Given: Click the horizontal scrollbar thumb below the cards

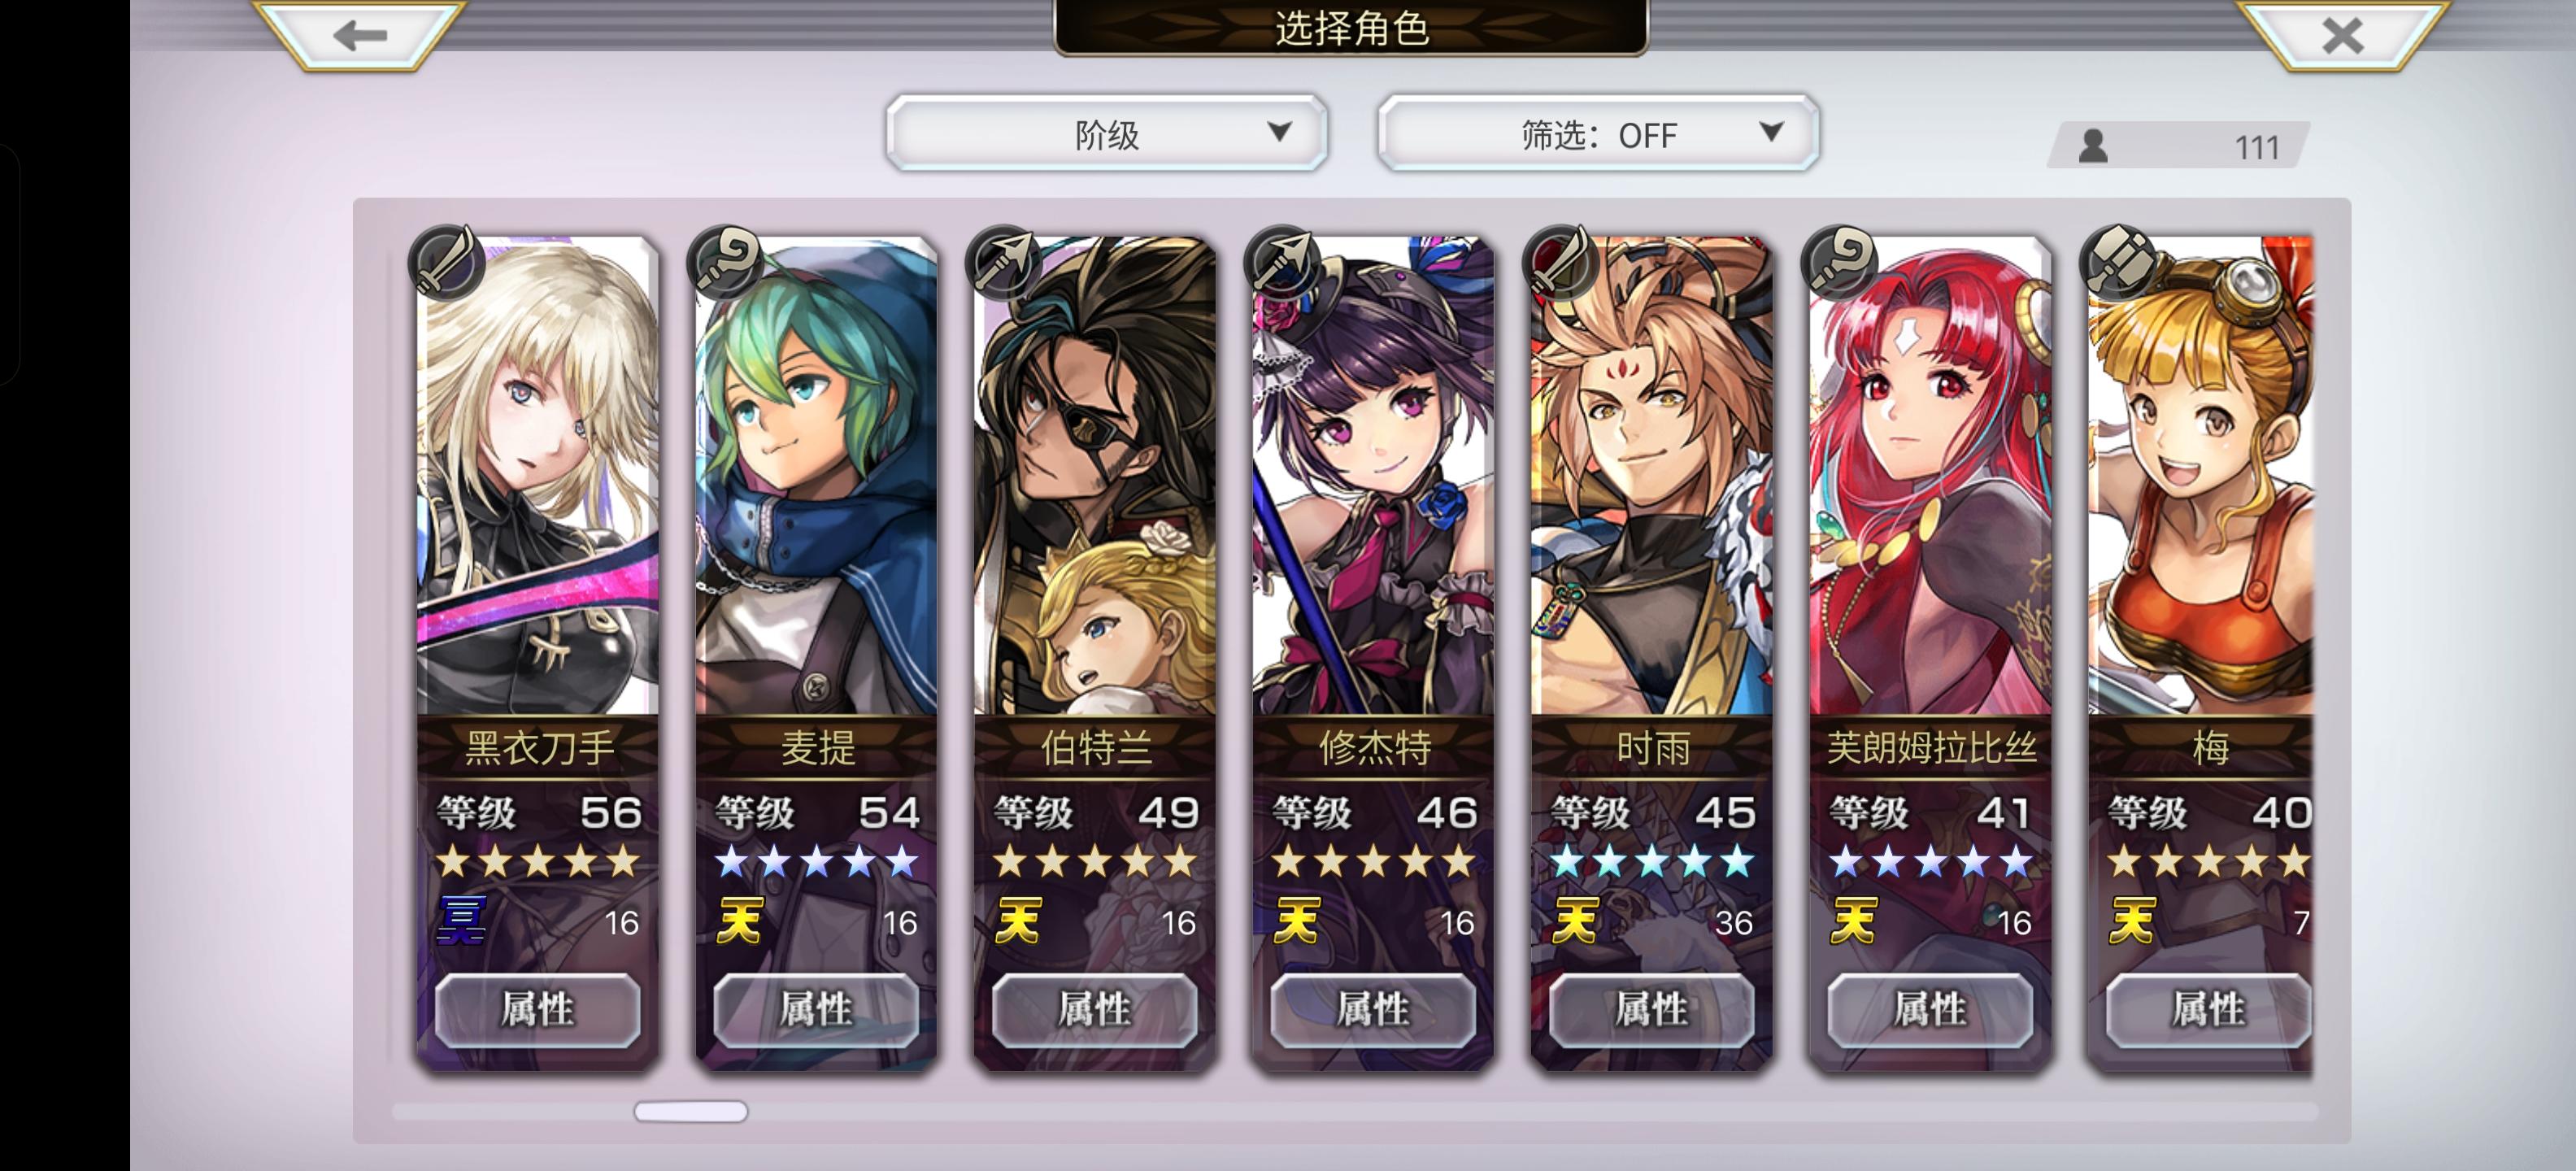Looking at the screenshot, I should [x=691, y=1111].
